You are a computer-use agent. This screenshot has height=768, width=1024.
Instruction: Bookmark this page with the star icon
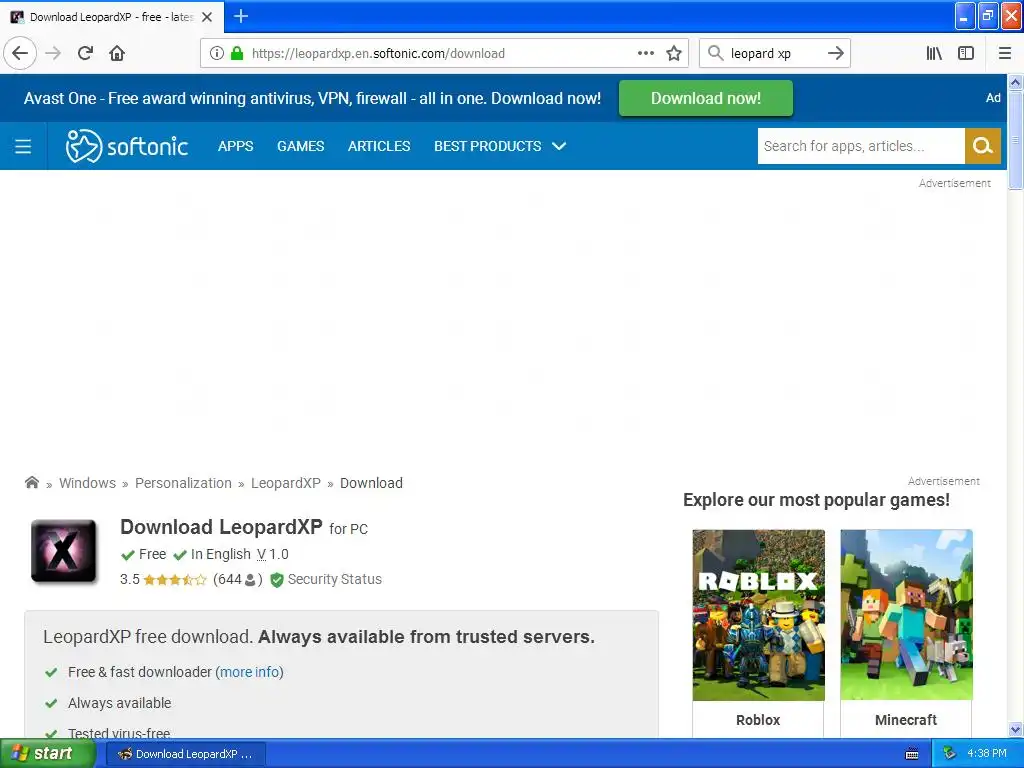(674, 53)
